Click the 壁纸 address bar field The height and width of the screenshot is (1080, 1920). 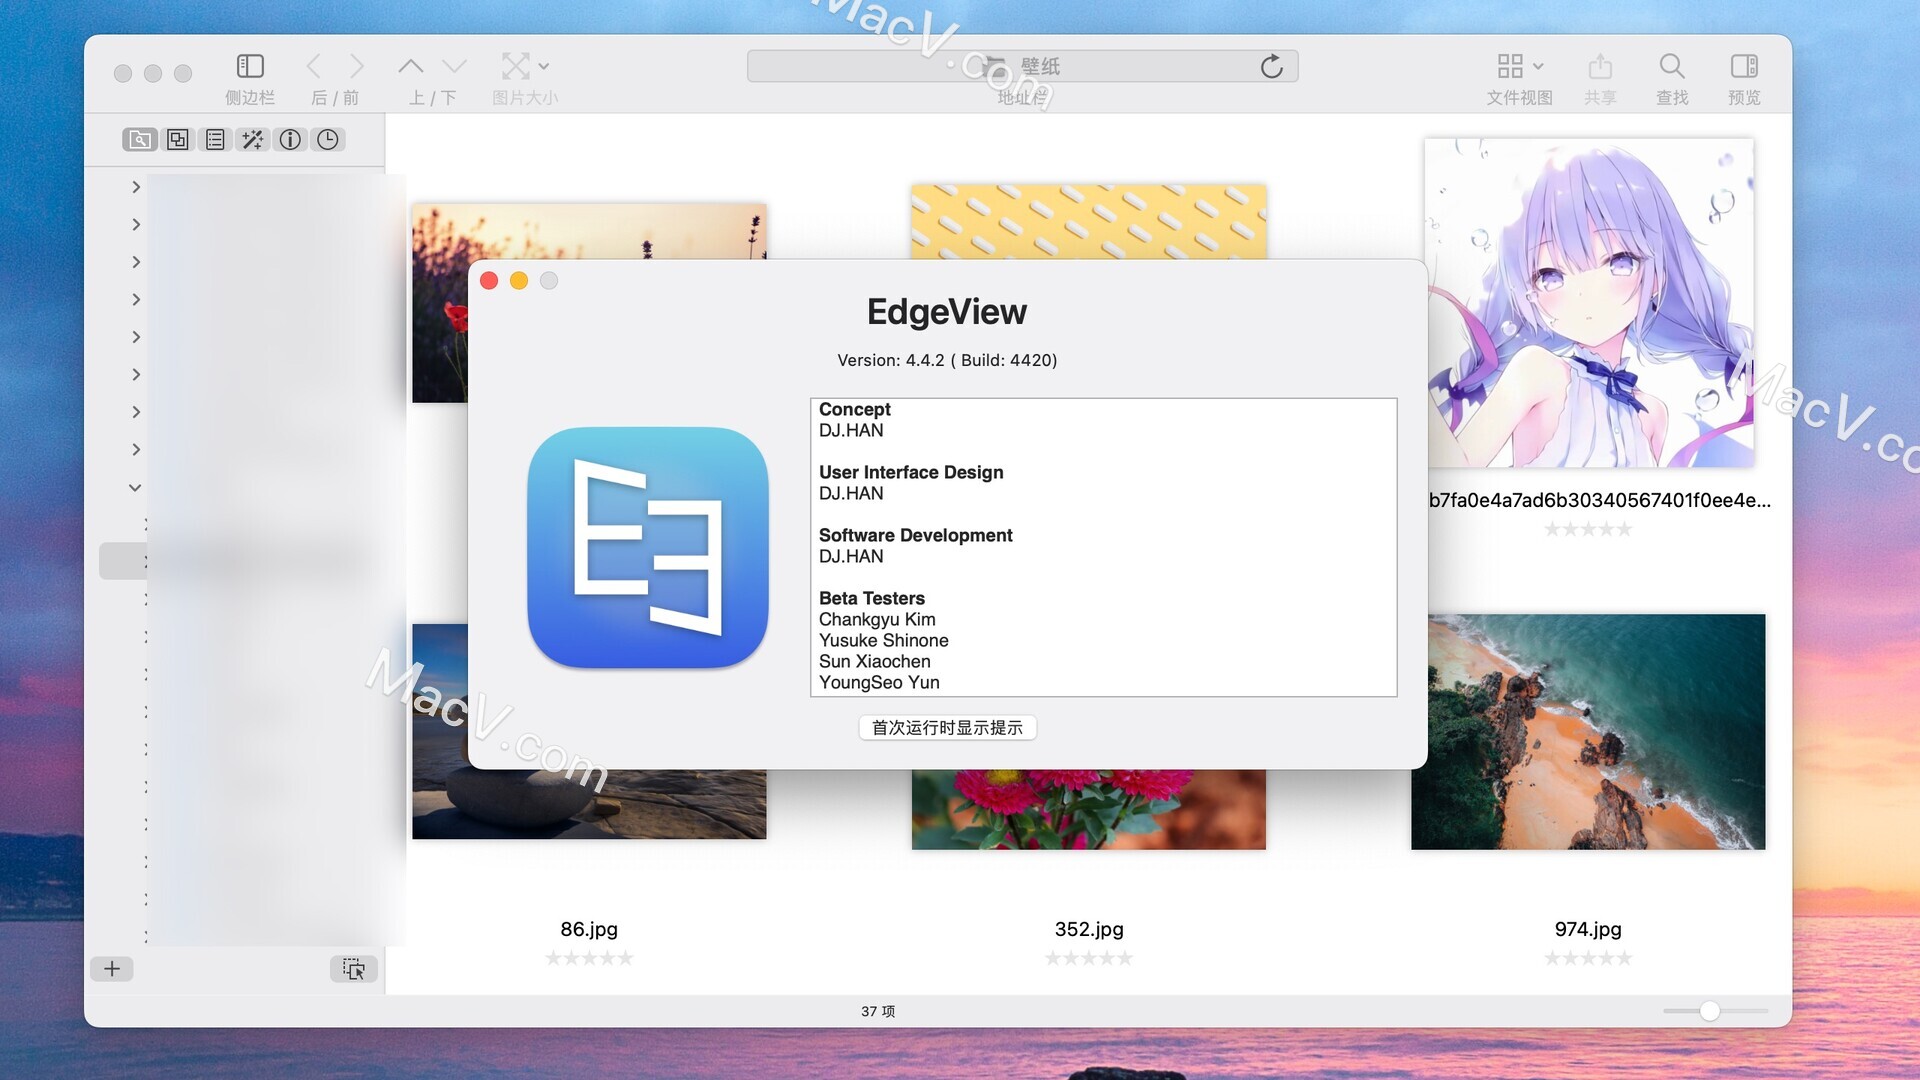pos(1022,66)
